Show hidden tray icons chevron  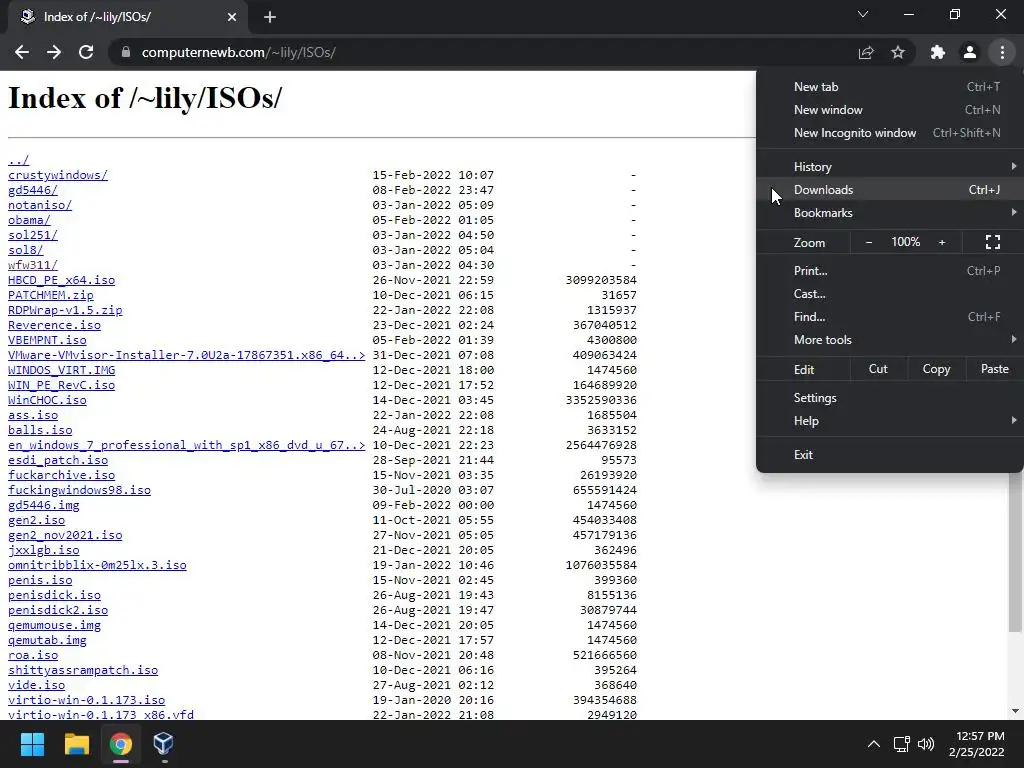(x=873, y=744)
